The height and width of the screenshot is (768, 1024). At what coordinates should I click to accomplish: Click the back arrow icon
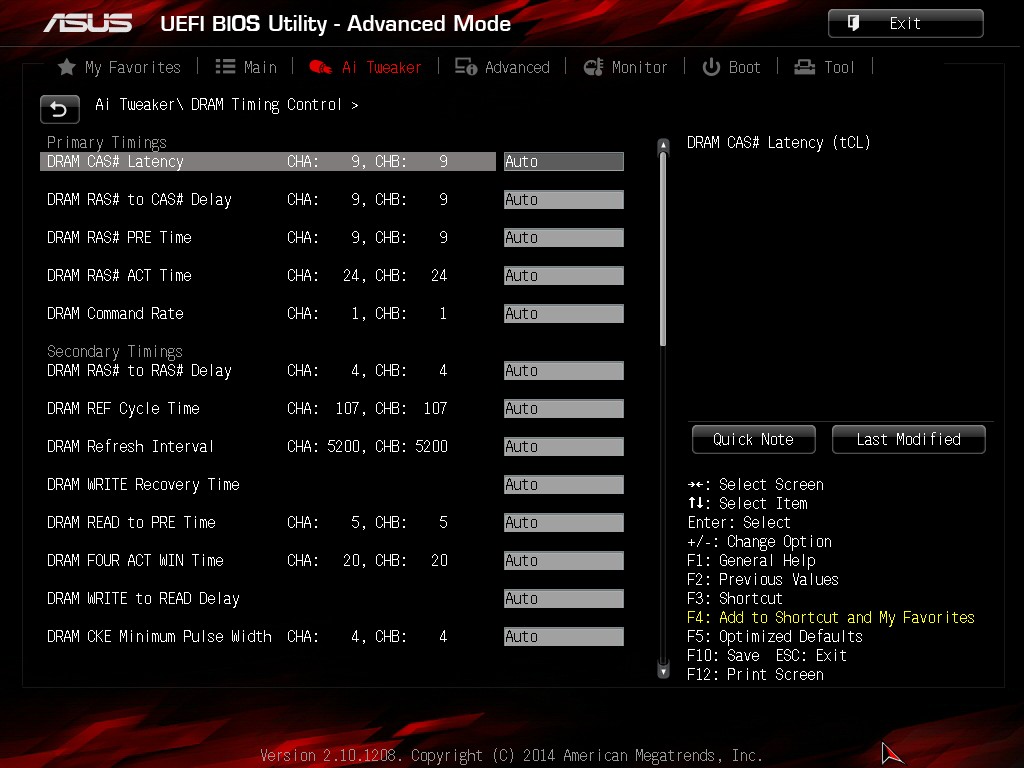pos(59,108)
